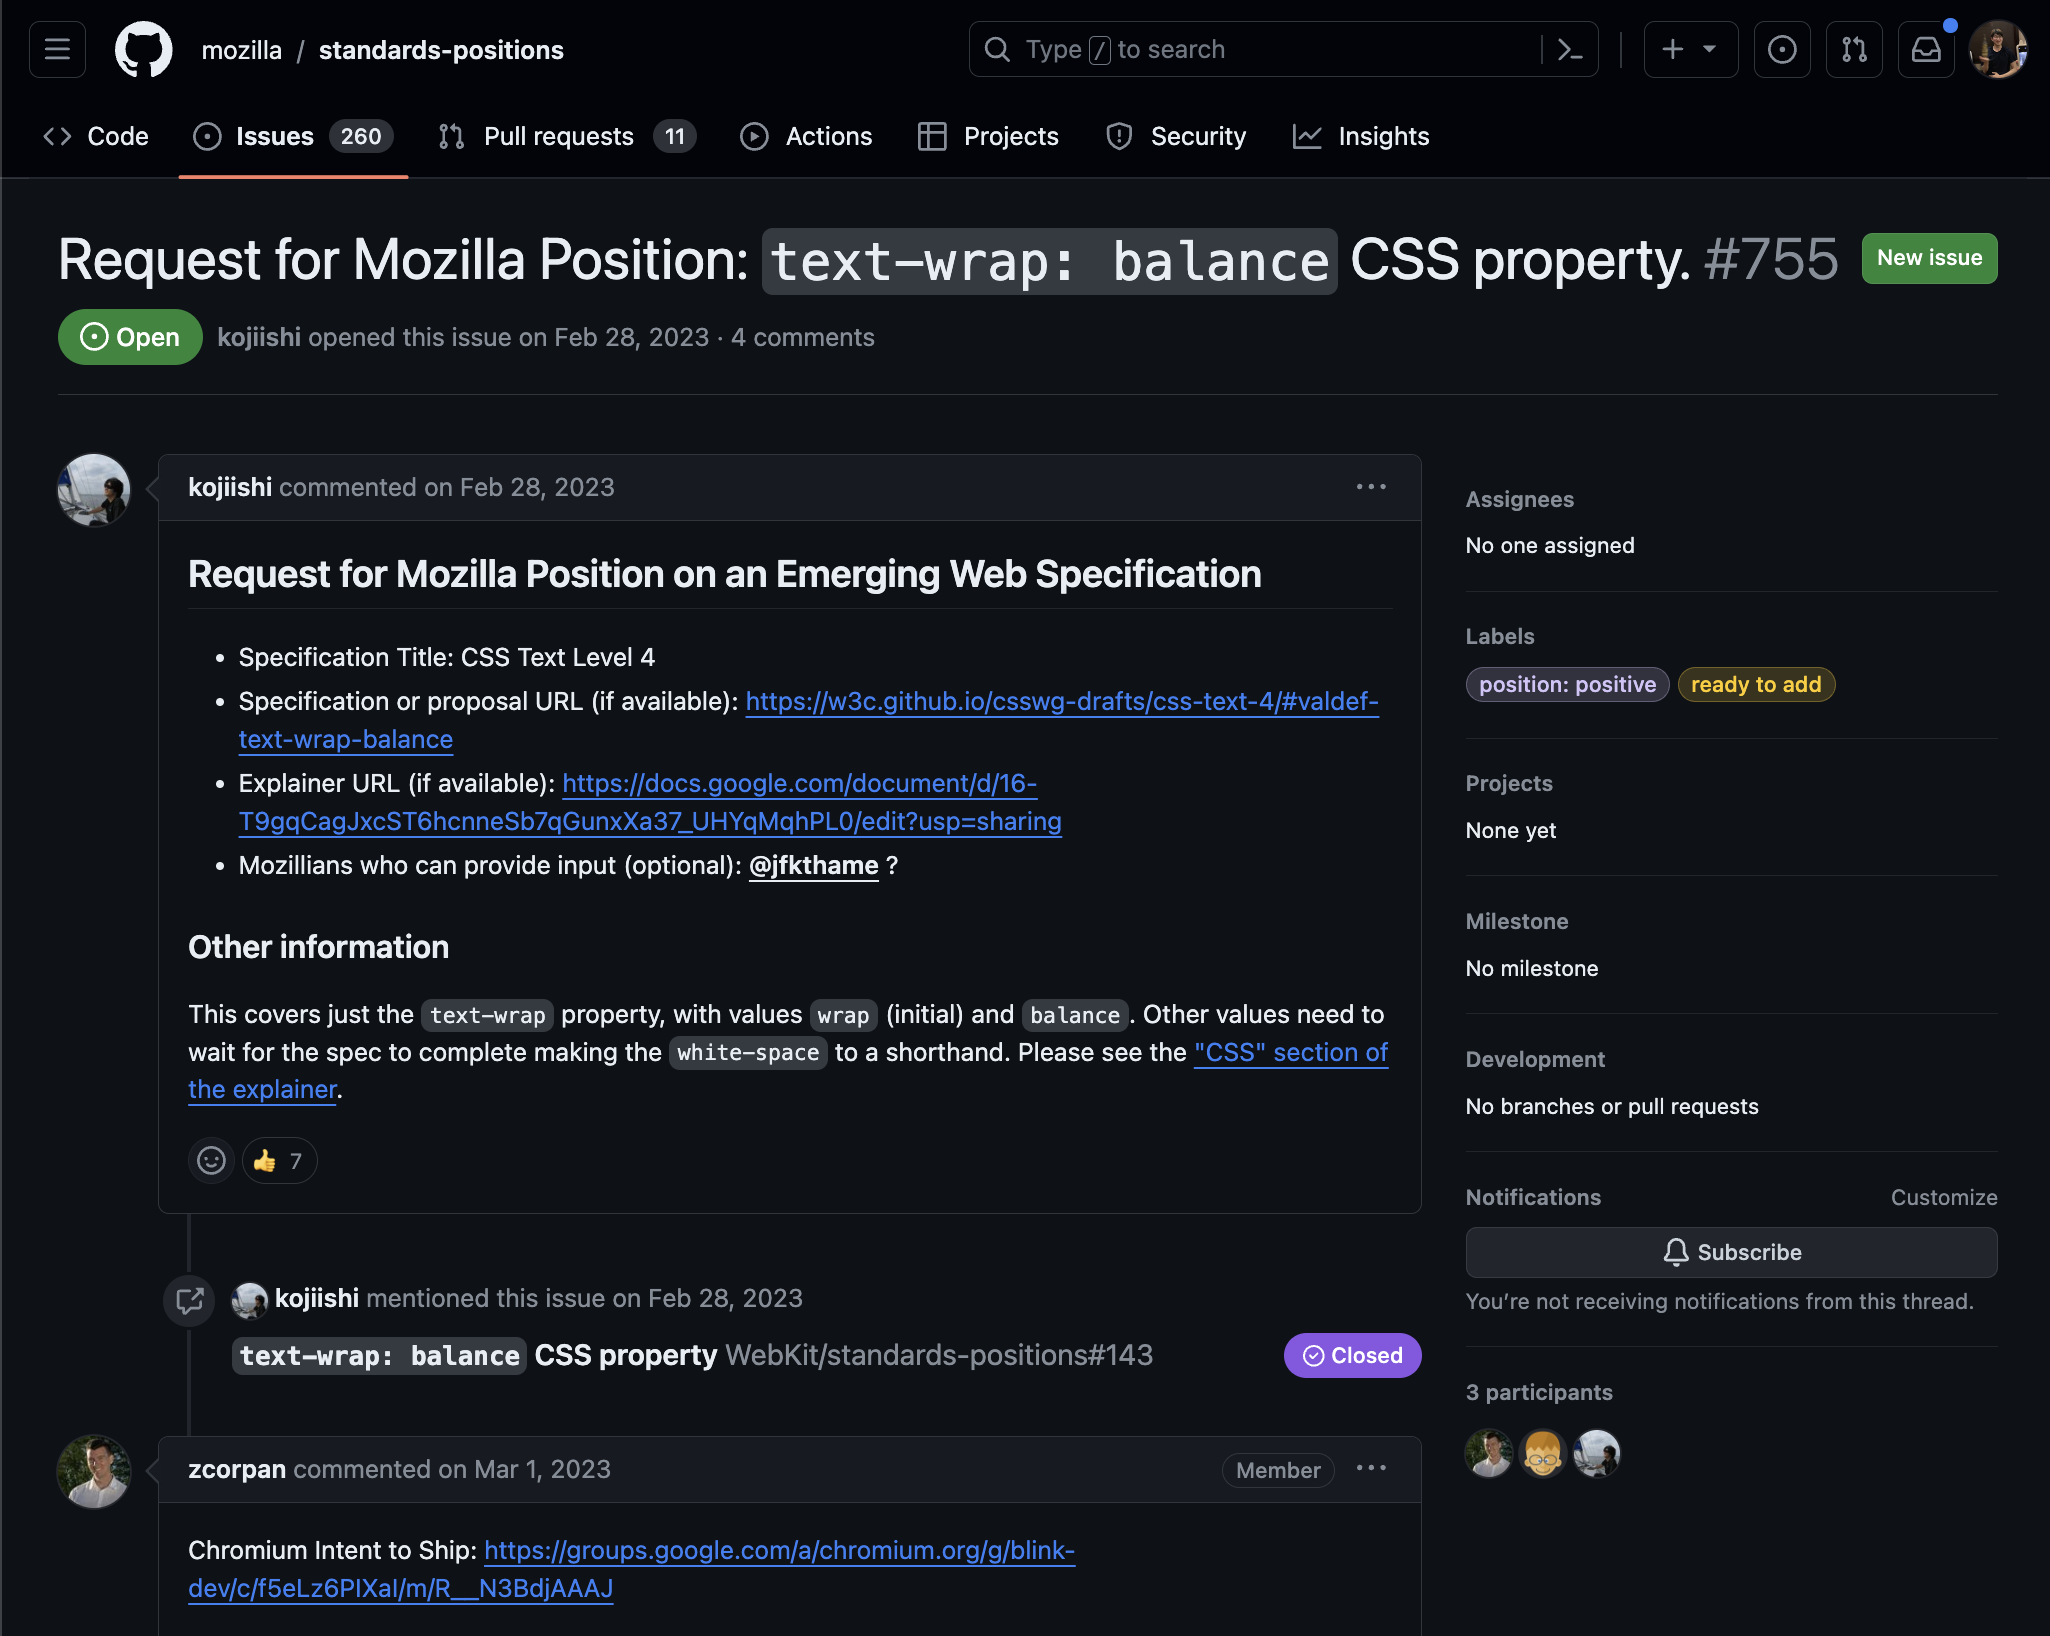
Task: Click the GitHub logo home icon
Action: tap(143, 49)
